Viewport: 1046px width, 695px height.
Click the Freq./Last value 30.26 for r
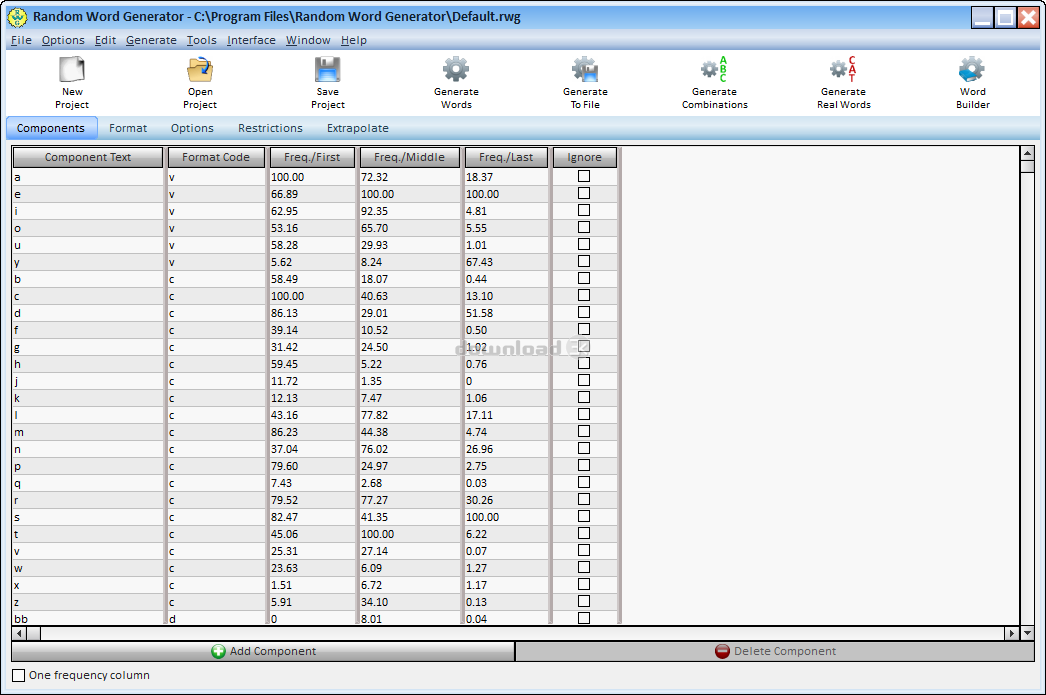(506, 500)
